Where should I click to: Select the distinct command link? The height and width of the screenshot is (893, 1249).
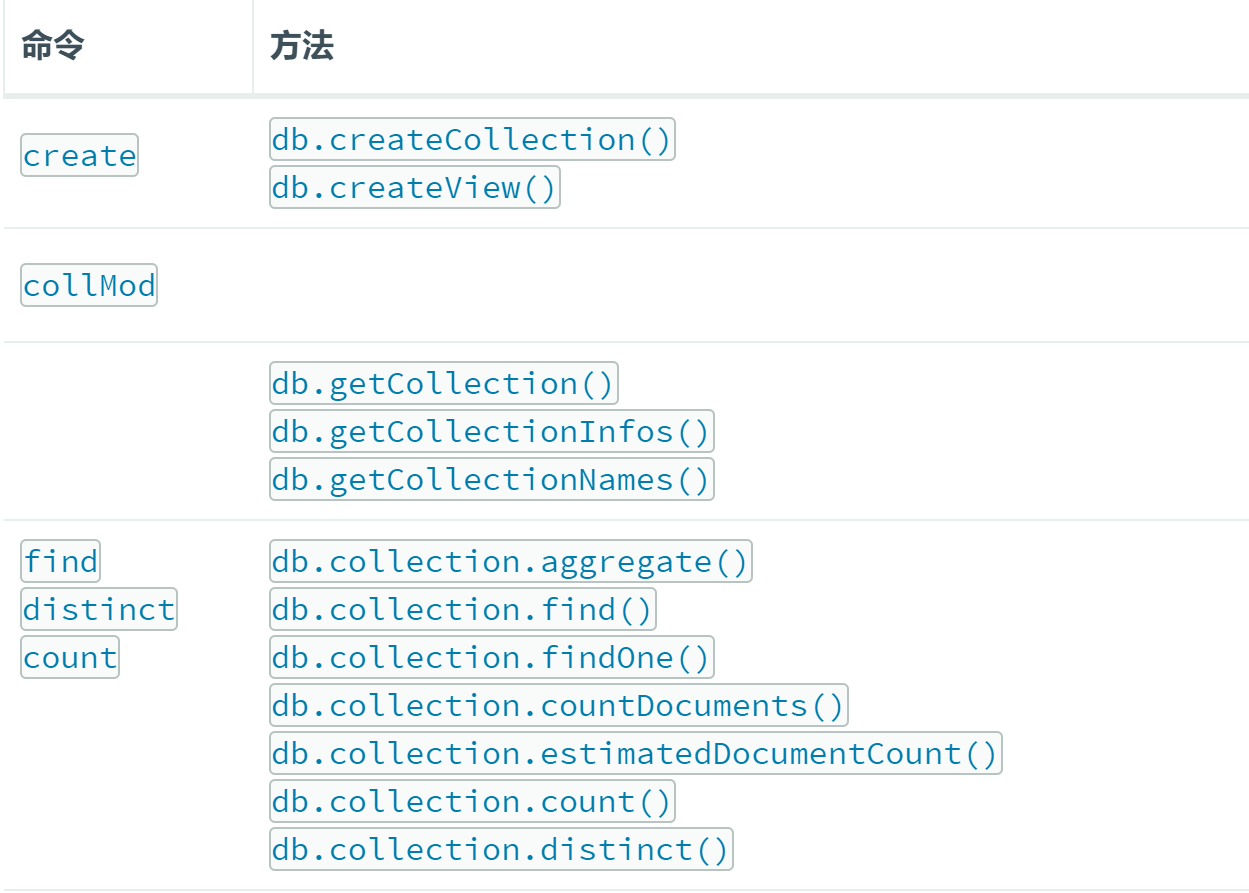[99, 609]
